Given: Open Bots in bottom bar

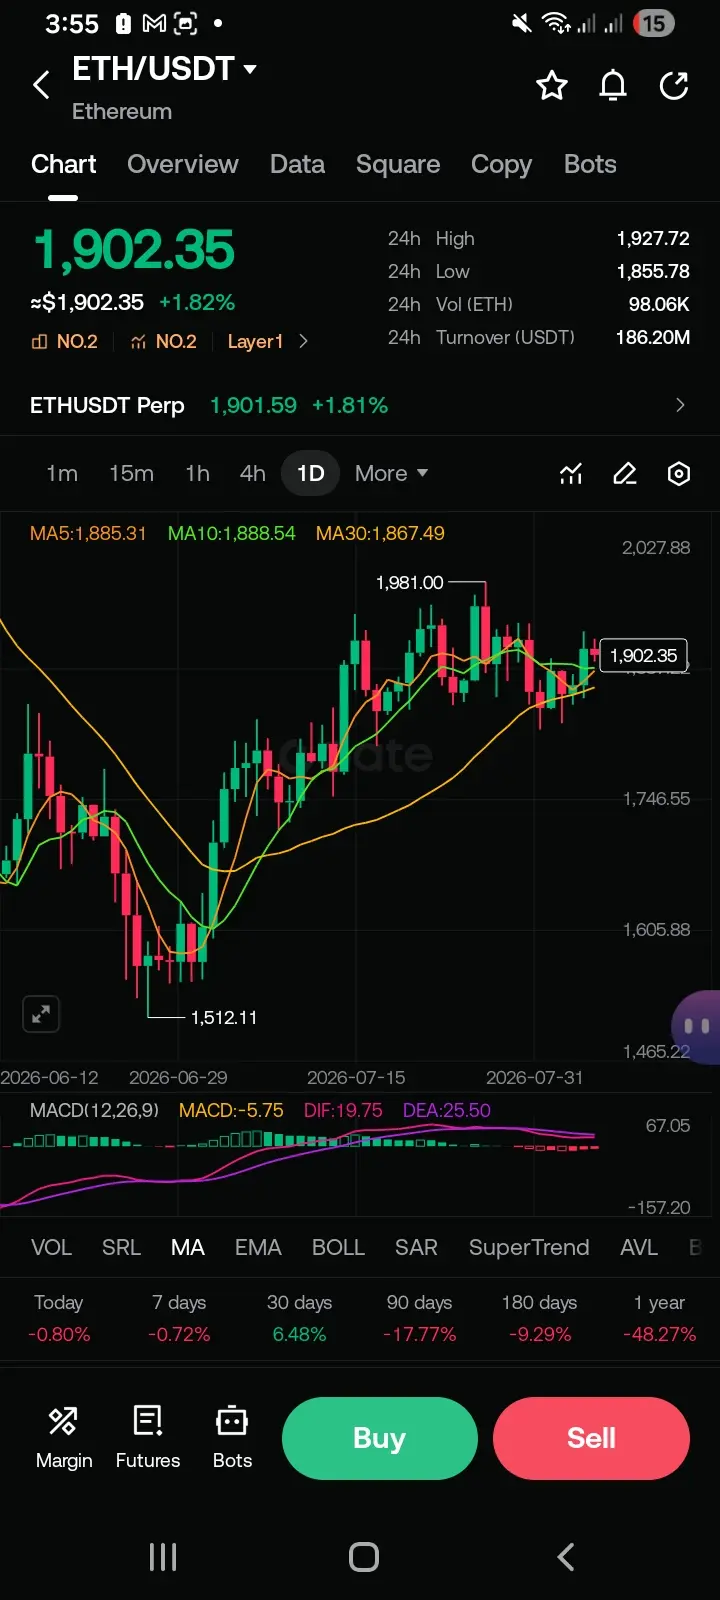Looking at the screenshot, I should [232, 1438].
